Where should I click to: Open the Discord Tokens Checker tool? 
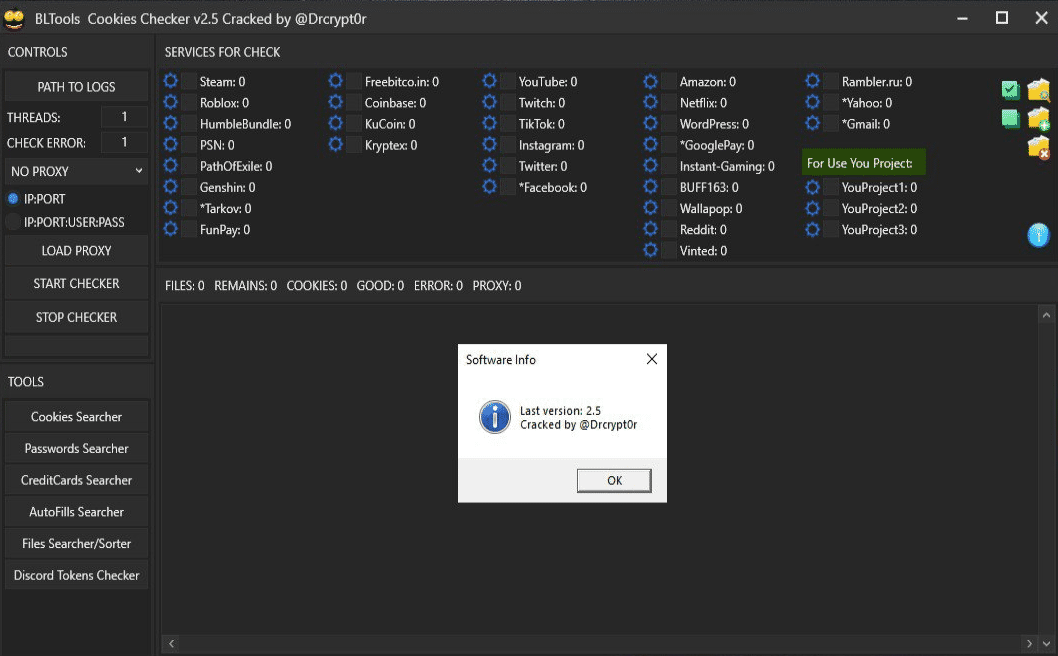(76, 575)
